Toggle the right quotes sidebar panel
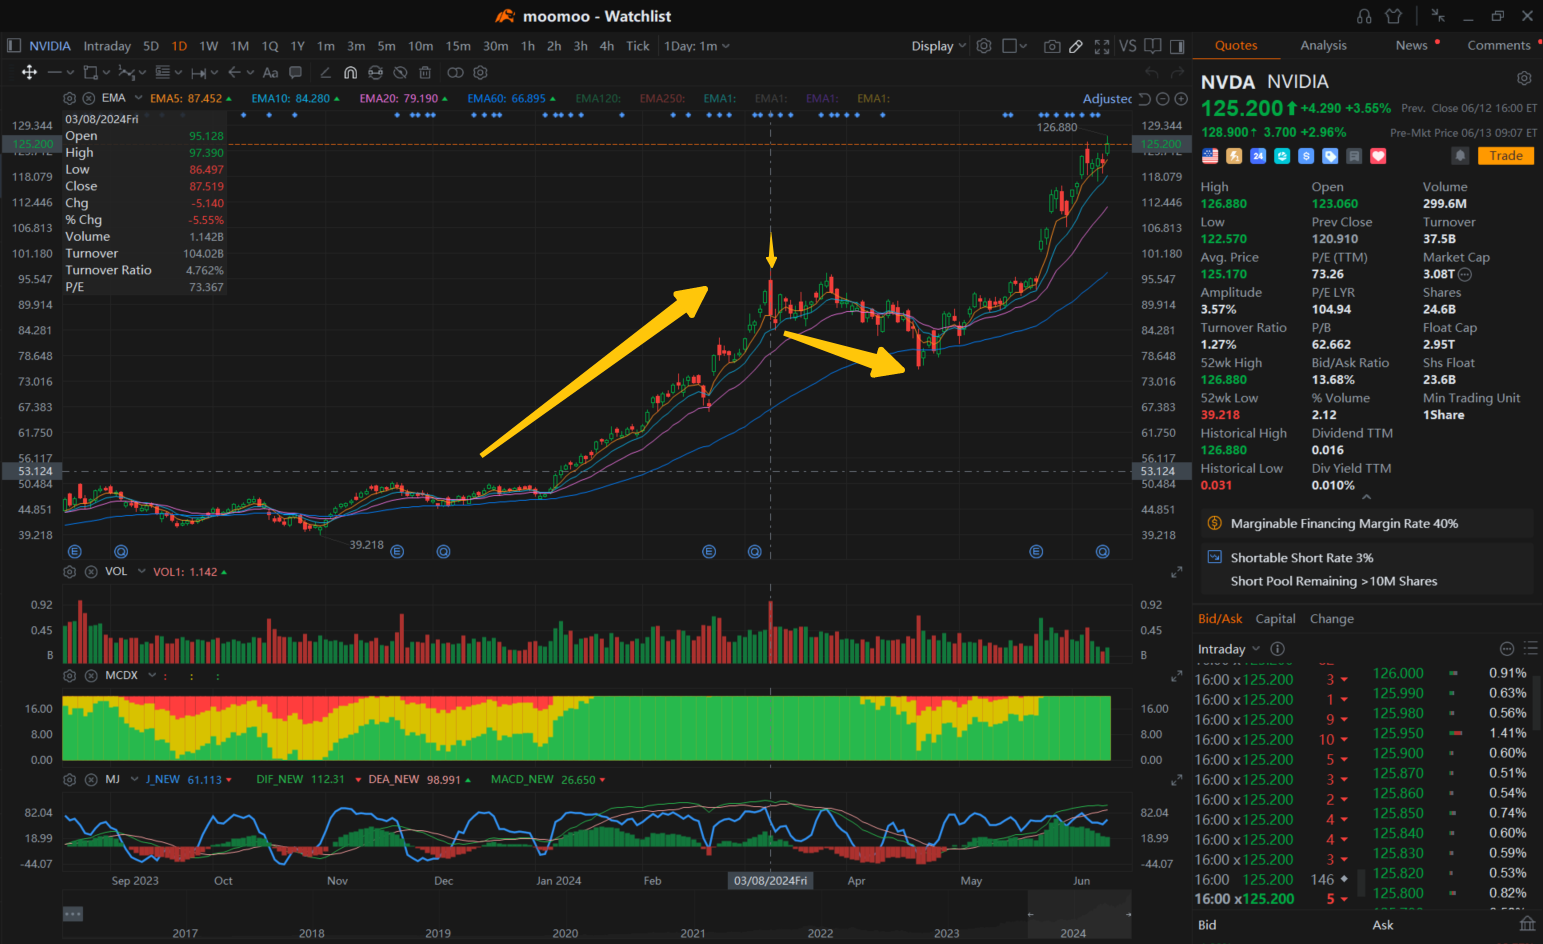The image size is (1543, 944). 1177,46
